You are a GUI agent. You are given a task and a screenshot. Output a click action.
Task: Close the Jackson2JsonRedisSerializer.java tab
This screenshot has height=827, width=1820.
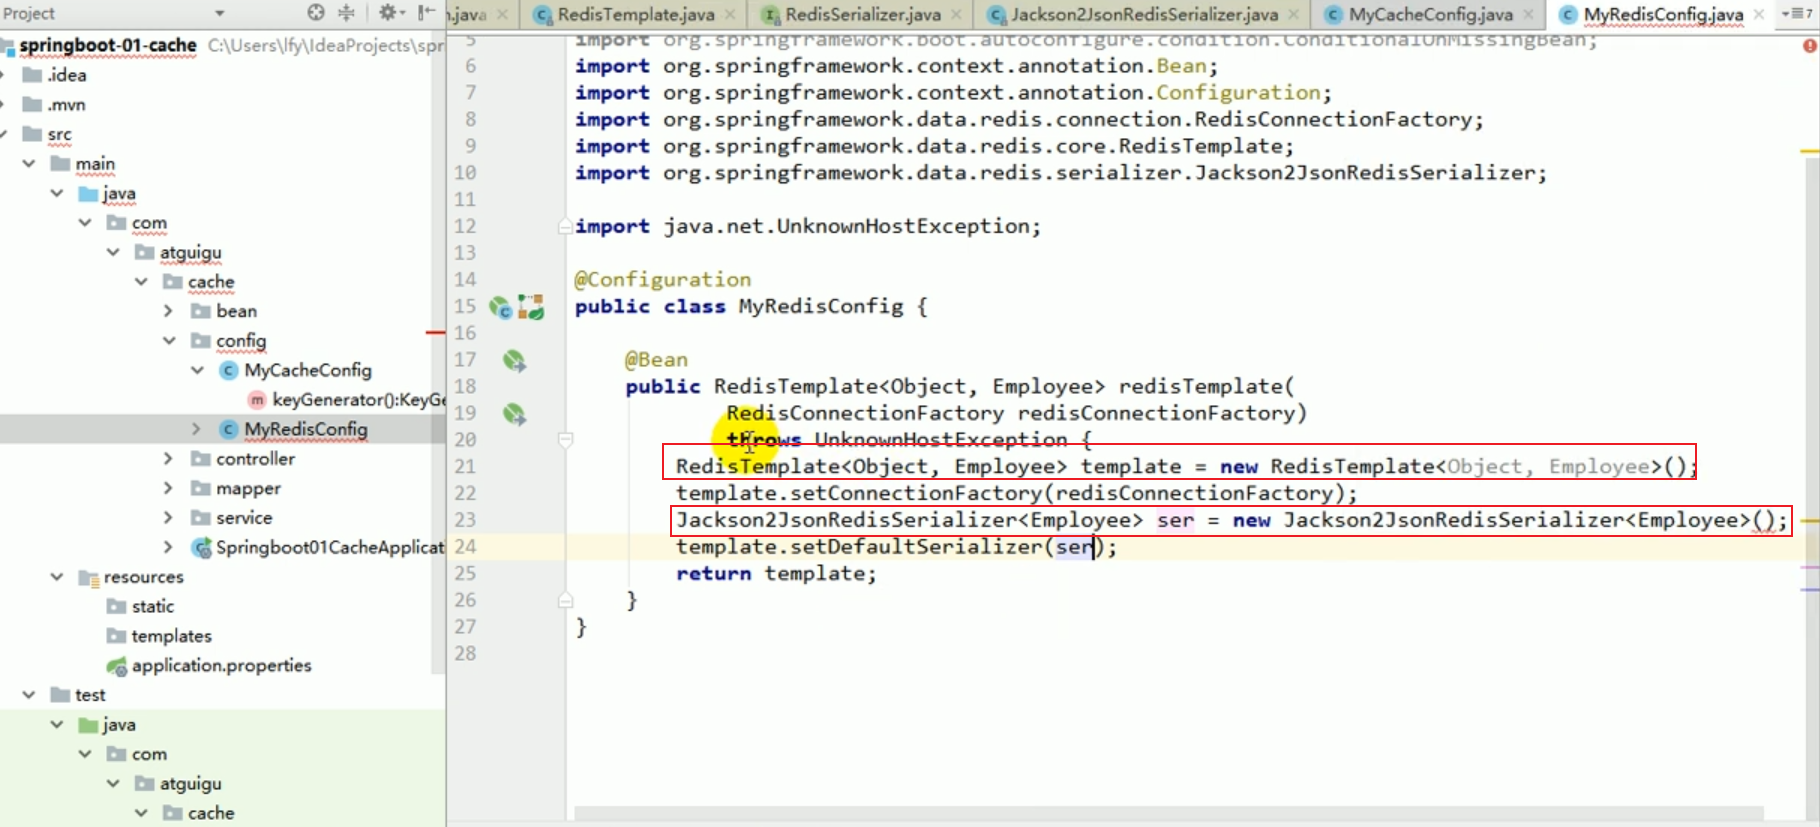coord(1294,14)
